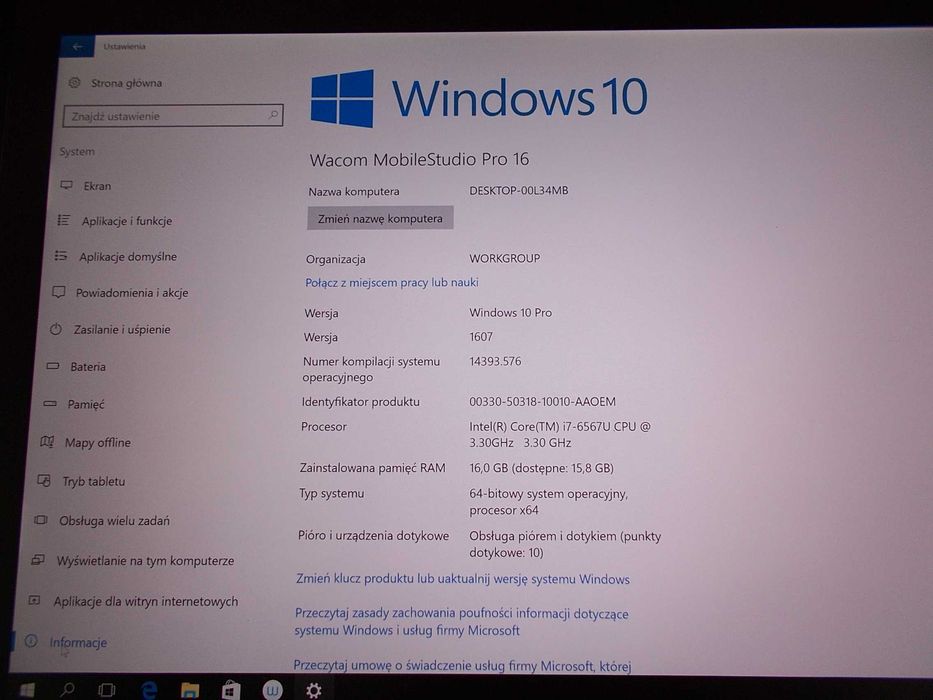Click the drive icon beside Pamięć
The image size is (933, 700).
(50, 404)
